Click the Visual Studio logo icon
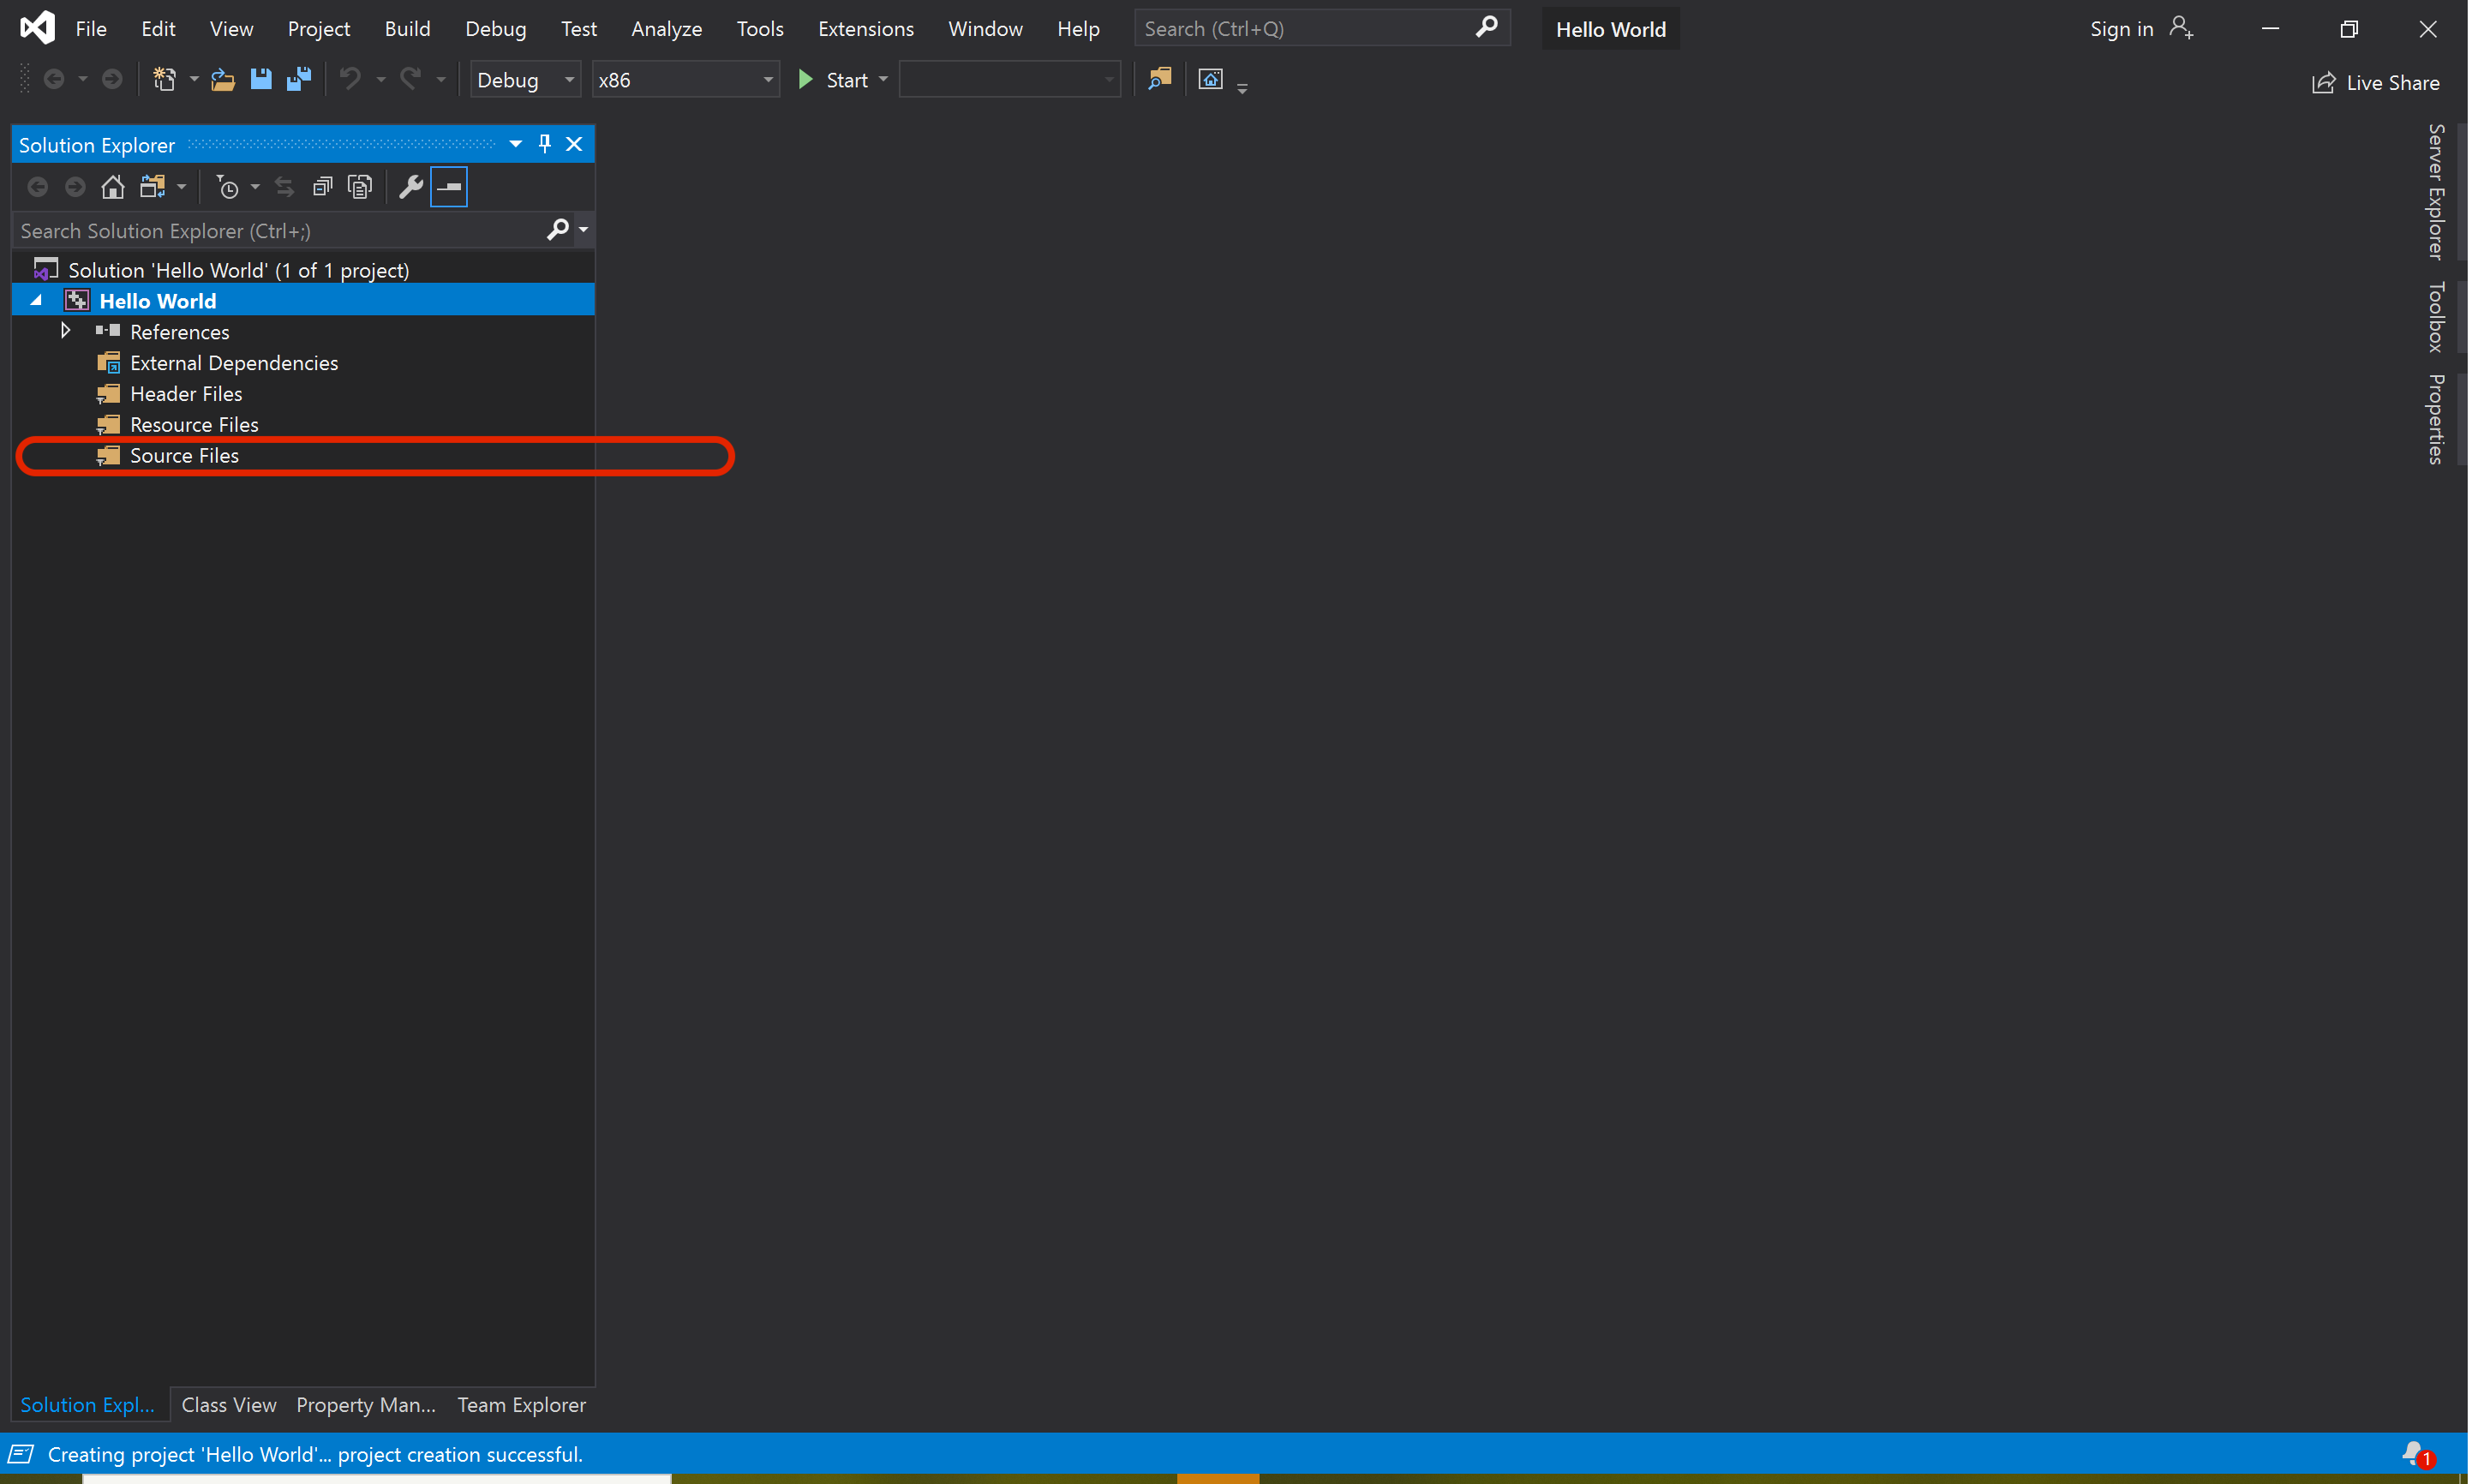The height and width of the screenshot is (1484, 2478). click(x=38, y=28)
